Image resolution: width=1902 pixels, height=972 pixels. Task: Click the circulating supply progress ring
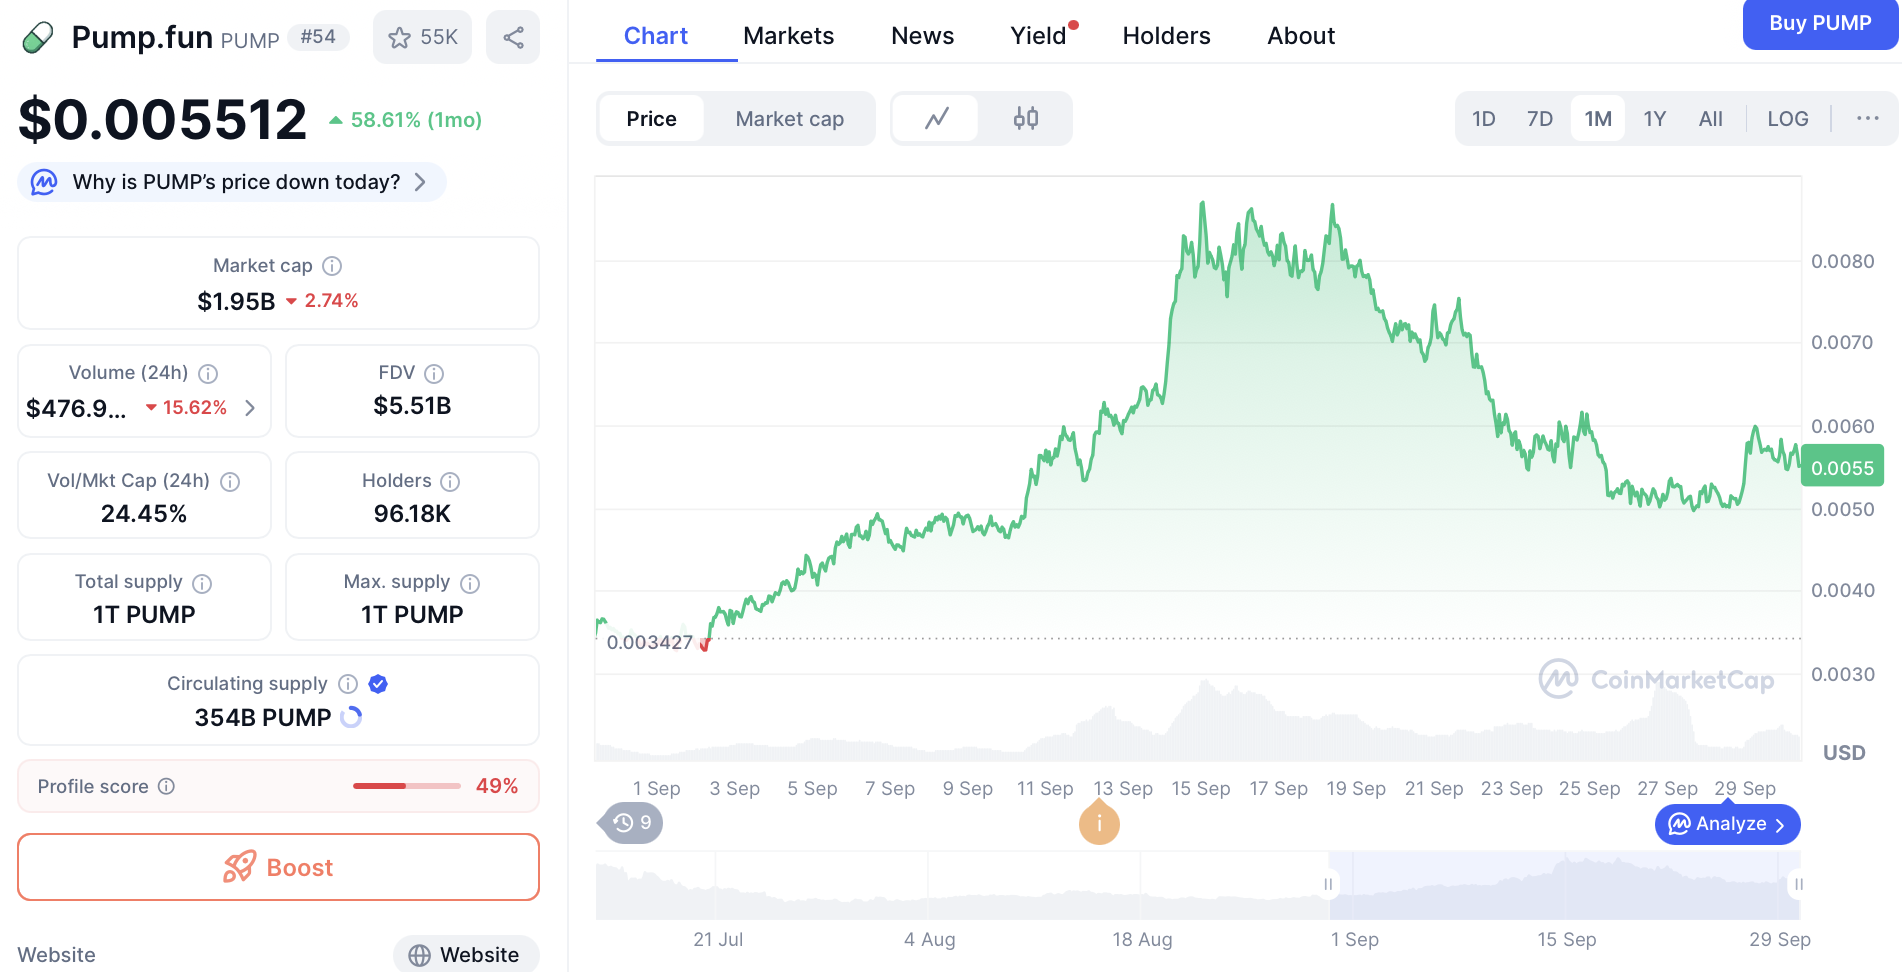[x=351, y=717]
